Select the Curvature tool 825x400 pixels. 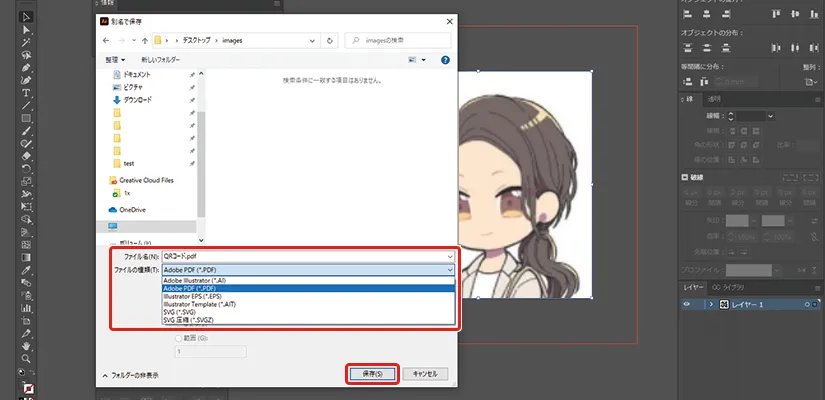[x=26, y=81]
